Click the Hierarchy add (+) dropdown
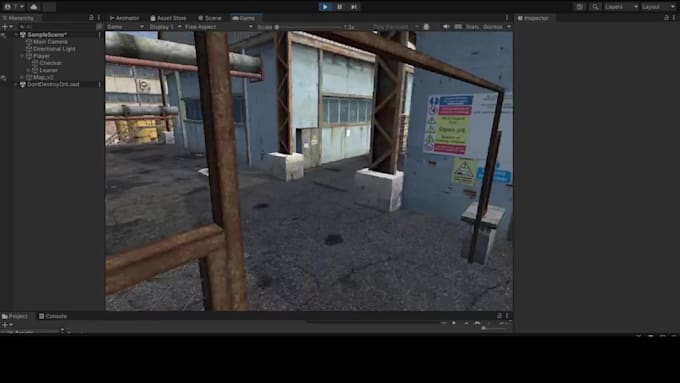This screenshot has height=383, width=680. pos(7,26)
